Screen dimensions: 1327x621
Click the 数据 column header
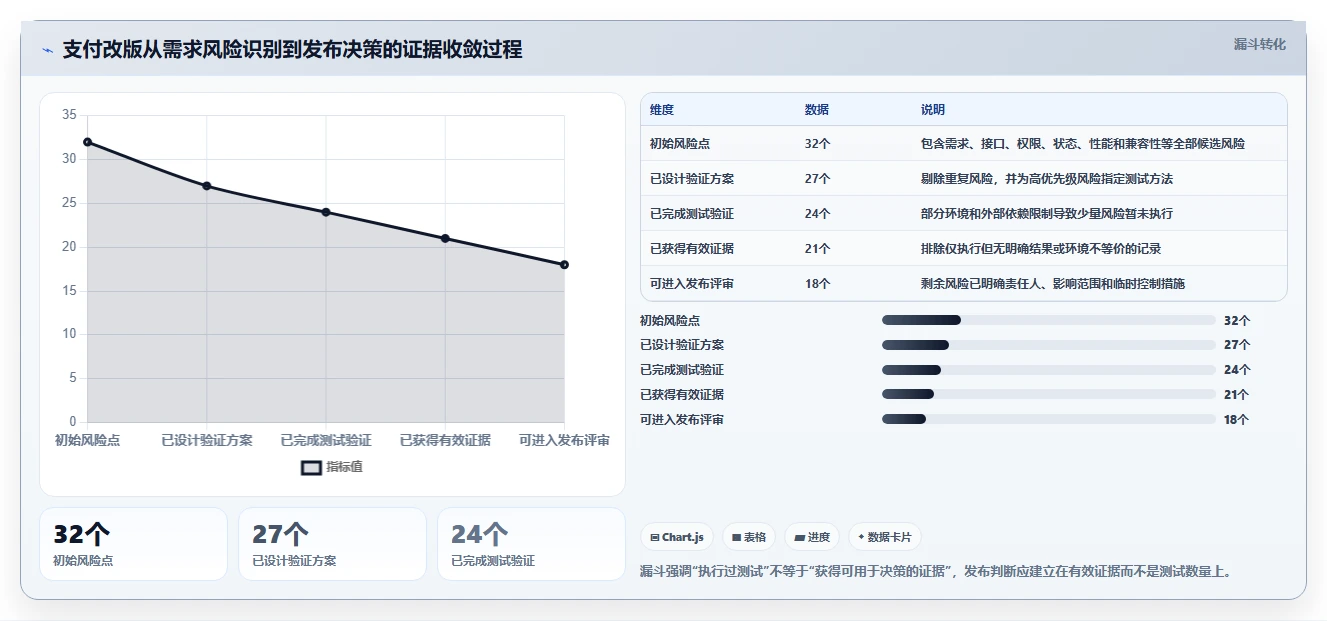coord(817,110)
